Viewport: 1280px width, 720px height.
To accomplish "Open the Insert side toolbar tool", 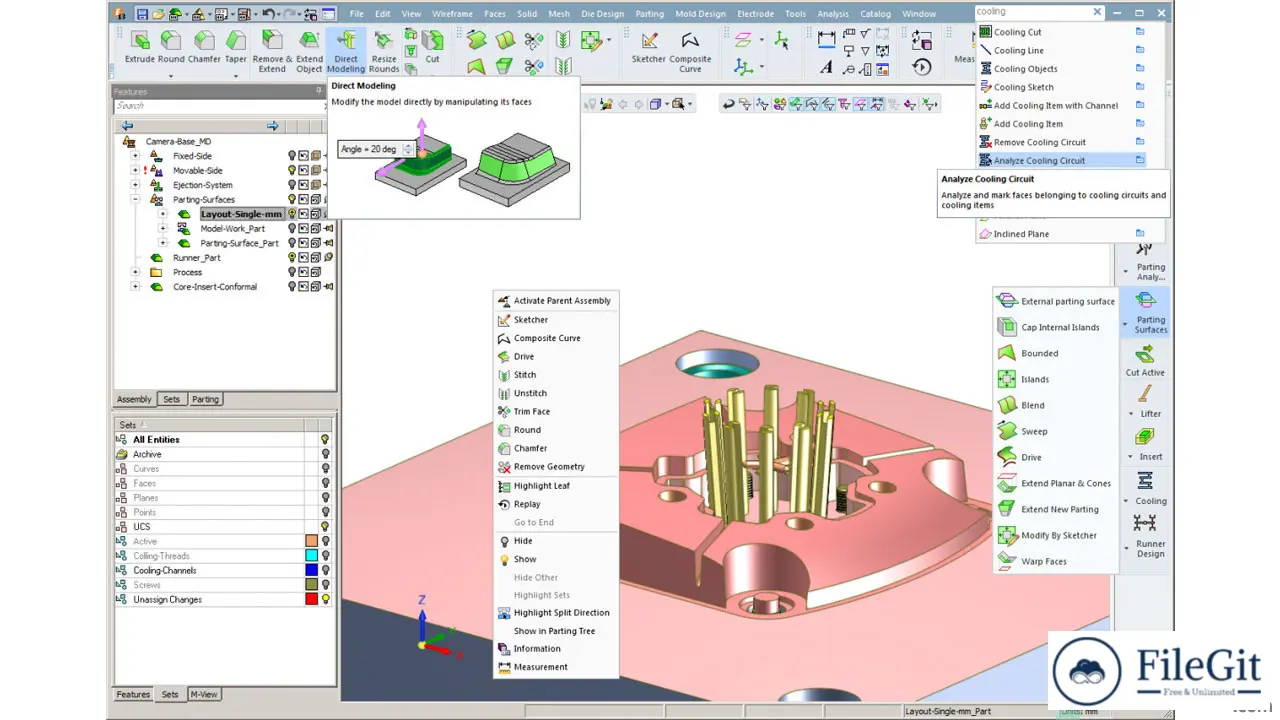I will [1146, 444].
